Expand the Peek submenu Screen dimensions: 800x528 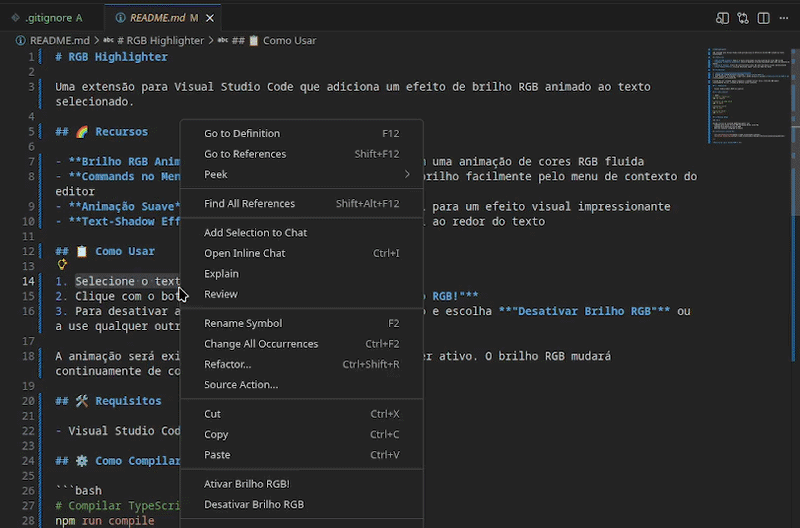point(302,174)
